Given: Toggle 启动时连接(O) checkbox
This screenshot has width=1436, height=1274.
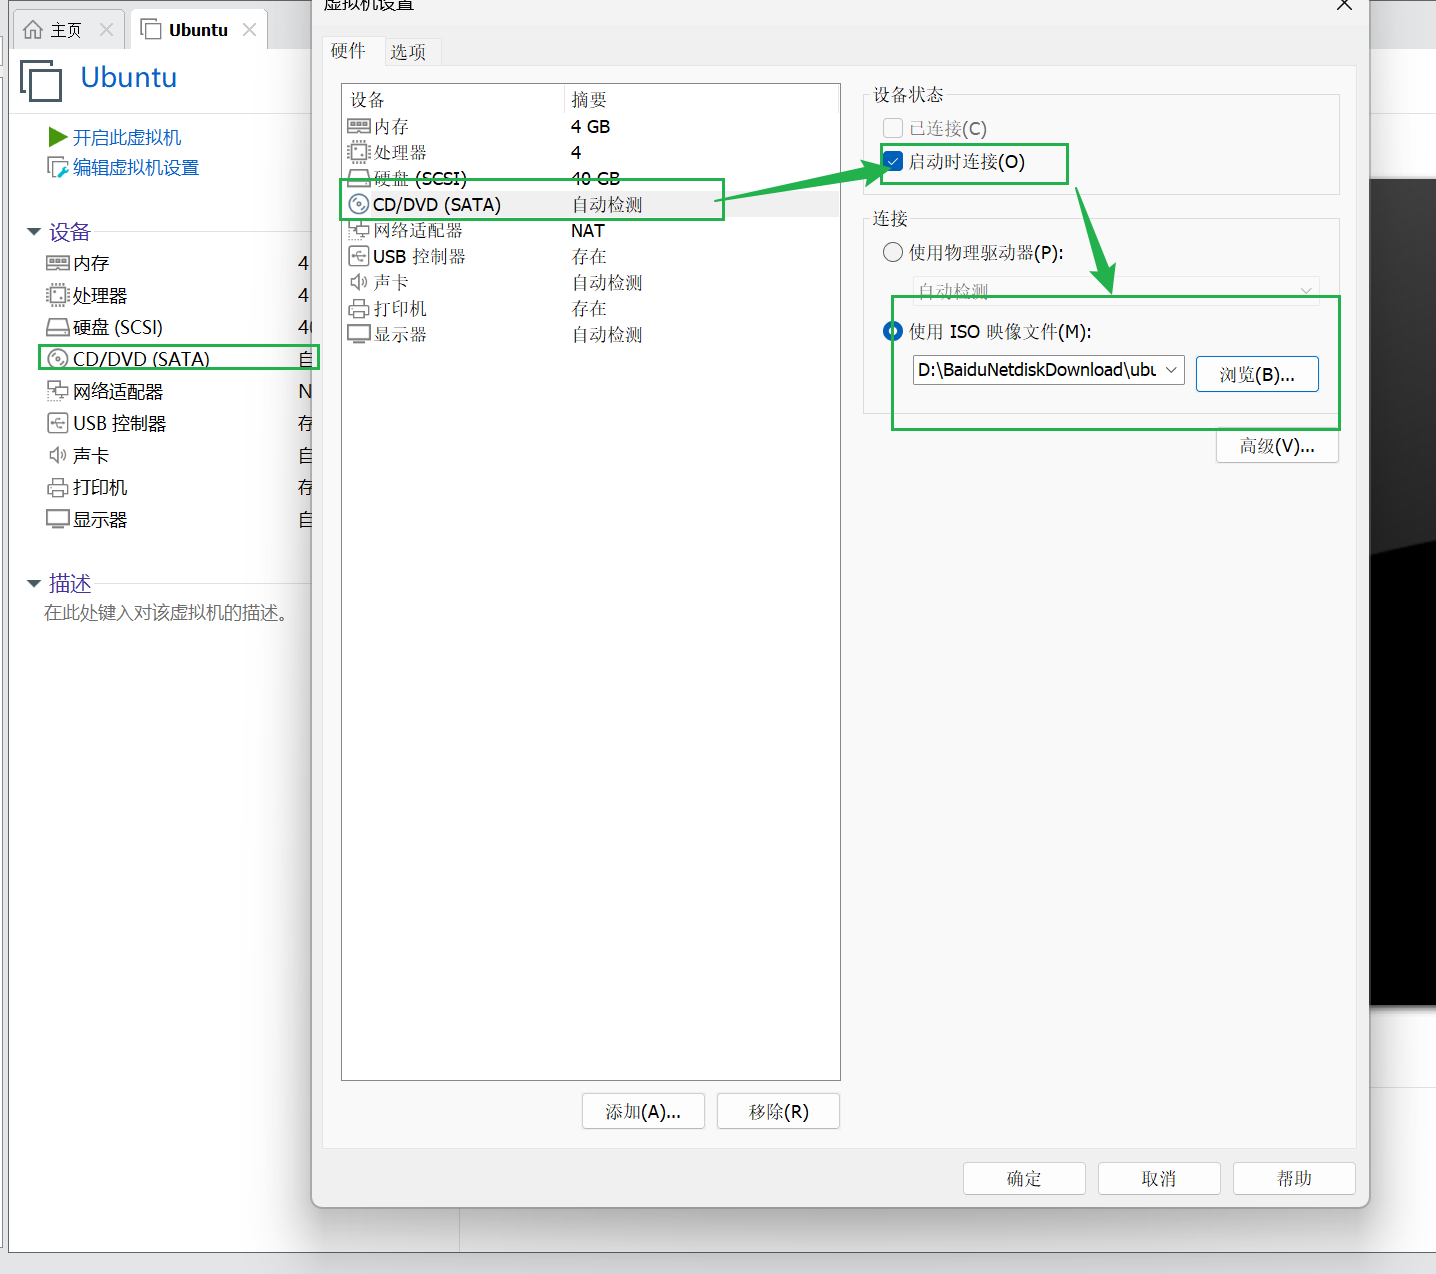Looking at the screenshot, I should click(x=893, y=161).
